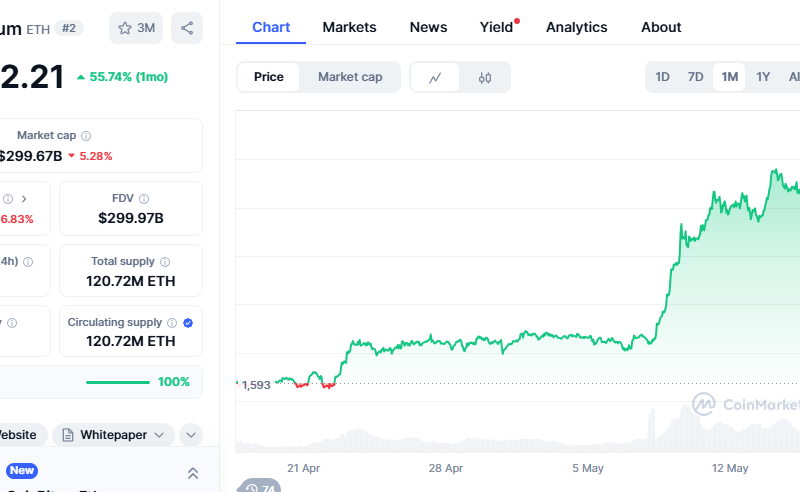This screenshot has width=800, height=492.
Task: Open the Markets tab
Action: pyautogui.click(x=349, y=28)
